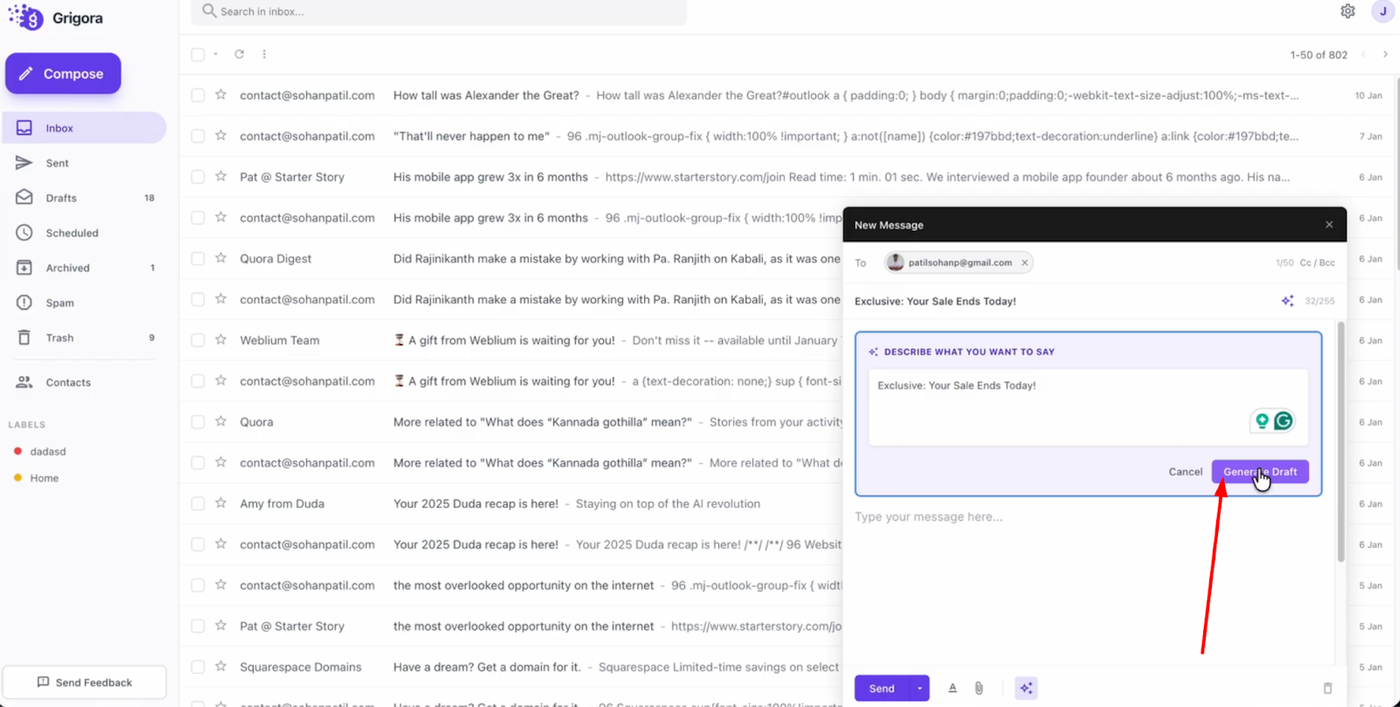The height and width of the screenshot is (707, 1400).
Task: Click Generate Draft button
Action: tap(1260, 472)
